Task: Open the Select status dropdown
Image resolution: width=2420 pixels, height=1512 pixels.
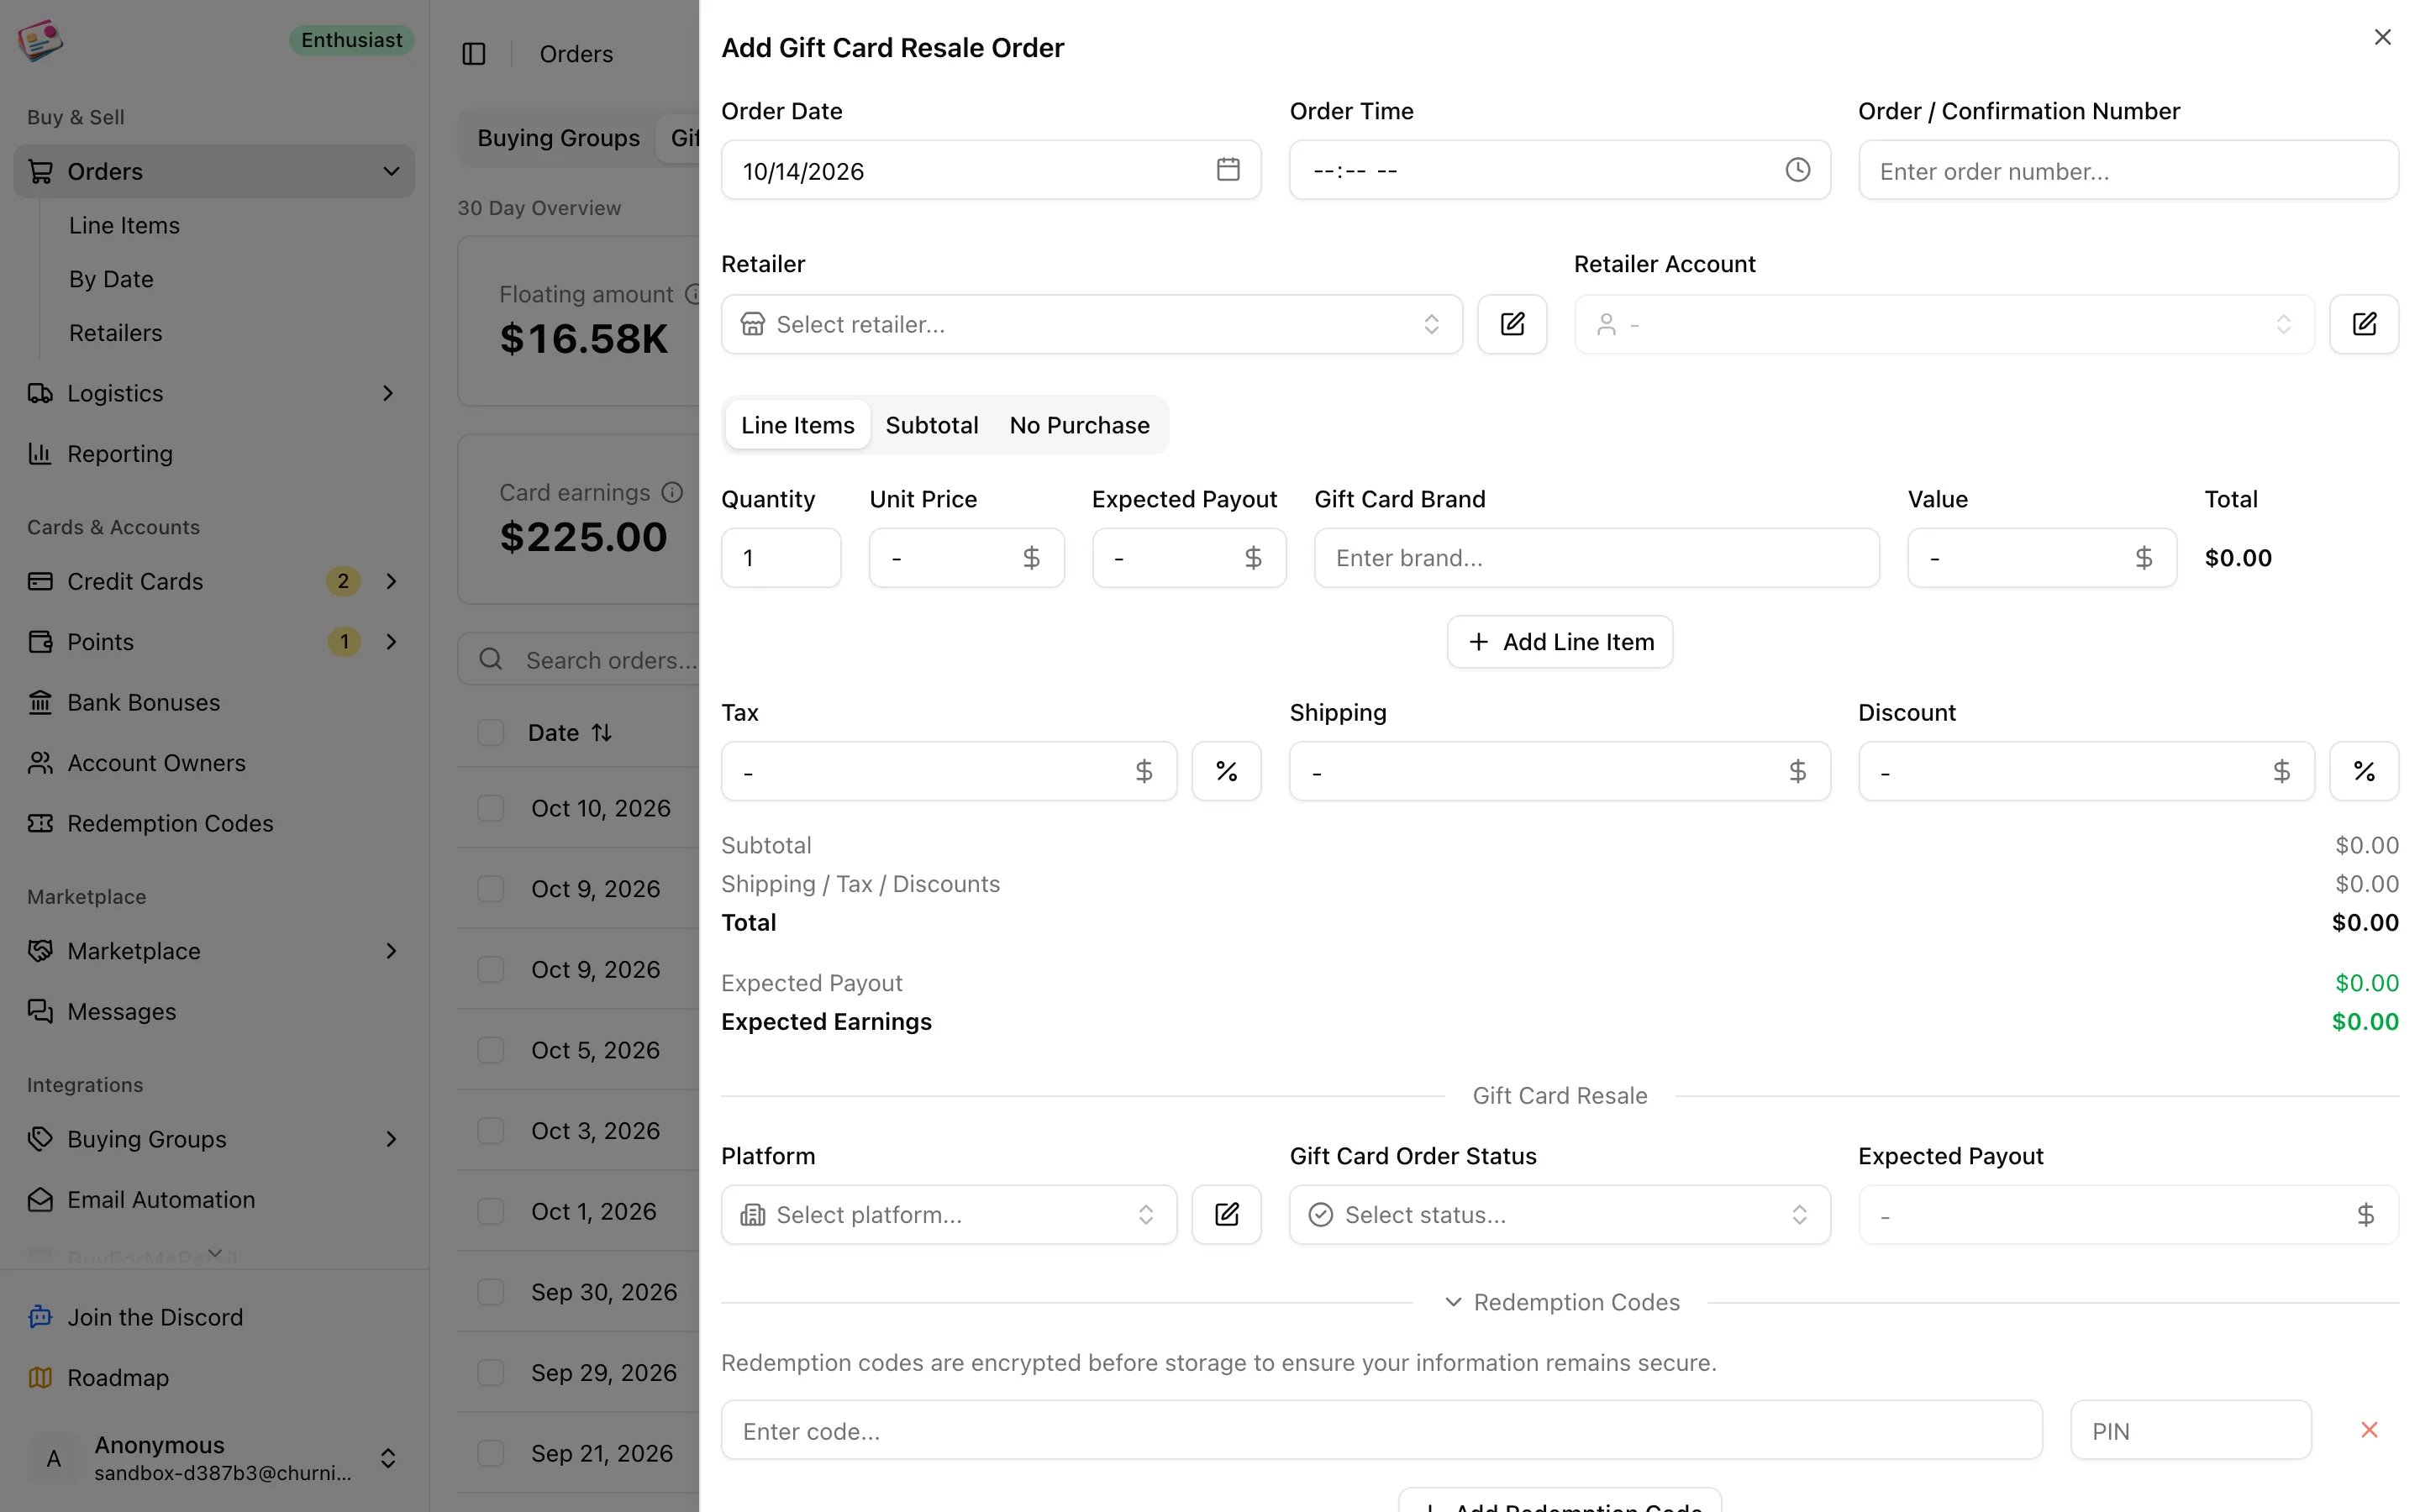Action: pos(1560,1215)
